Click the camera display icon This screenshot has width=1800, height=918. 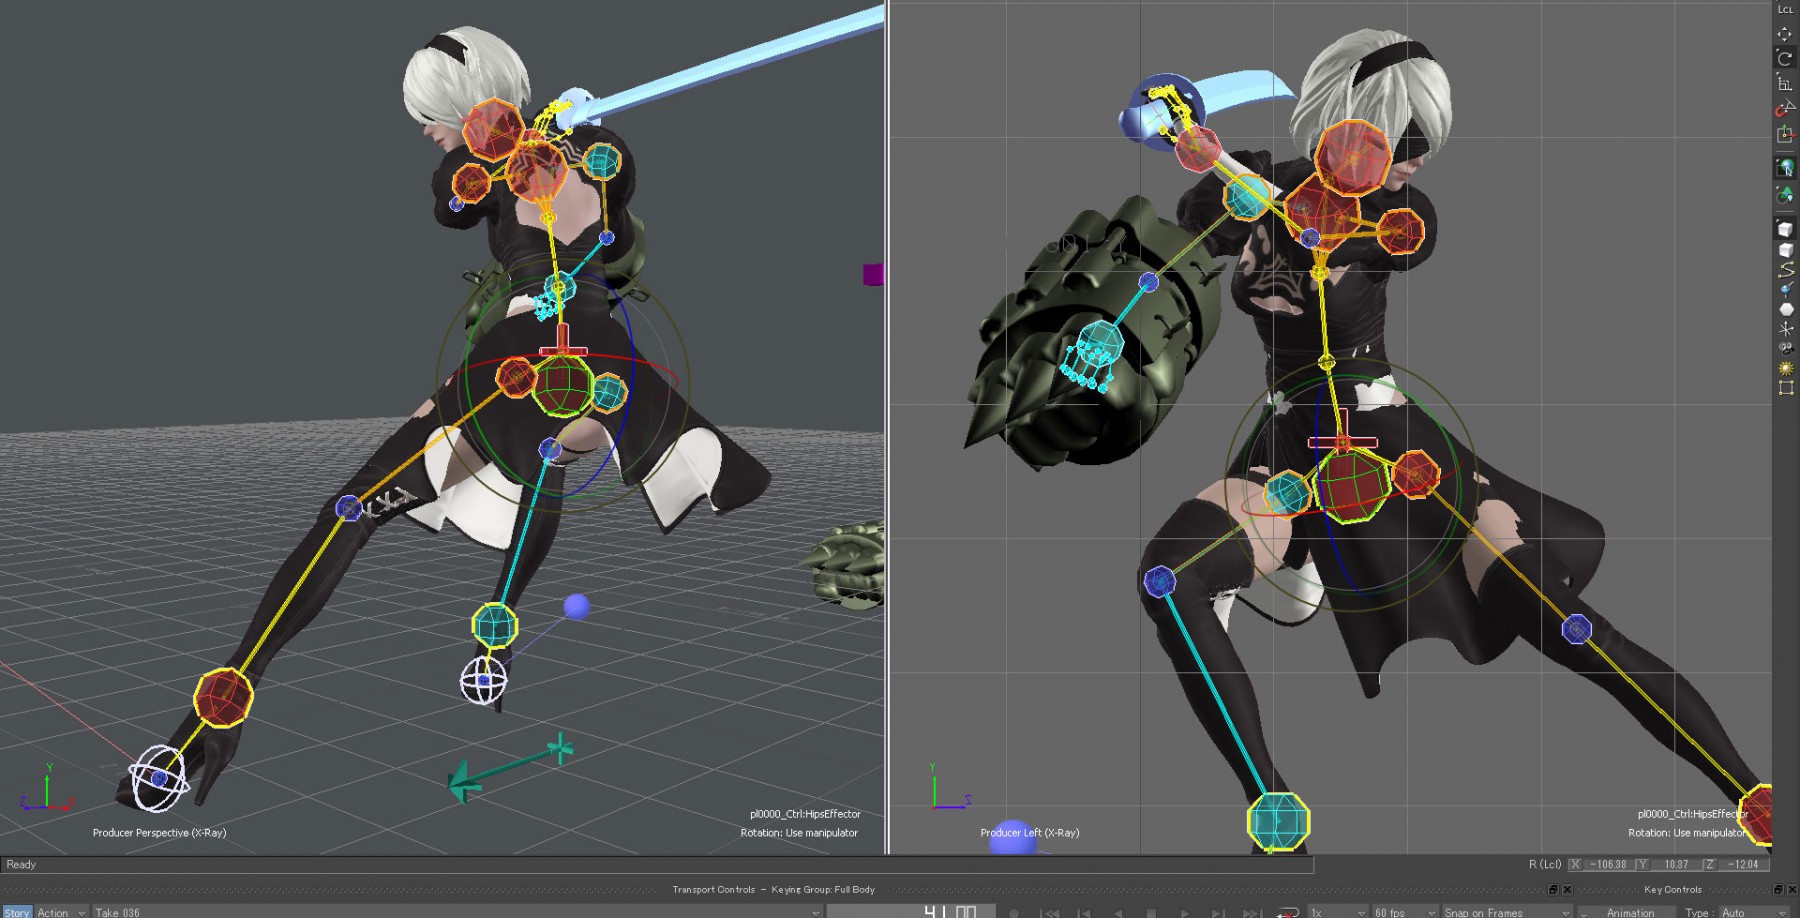click(x=1785, y=349)
